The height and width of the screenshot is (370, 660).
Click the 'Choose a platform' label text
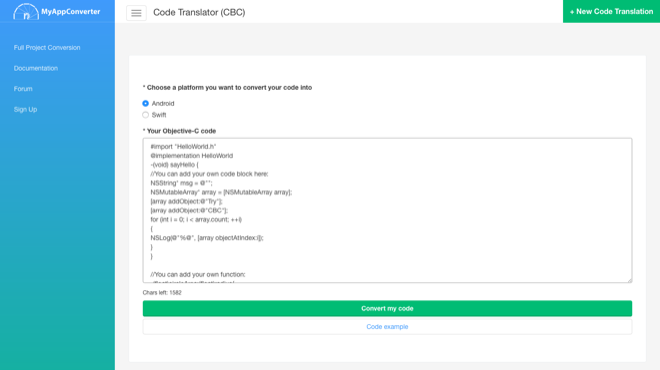(227, 88)
